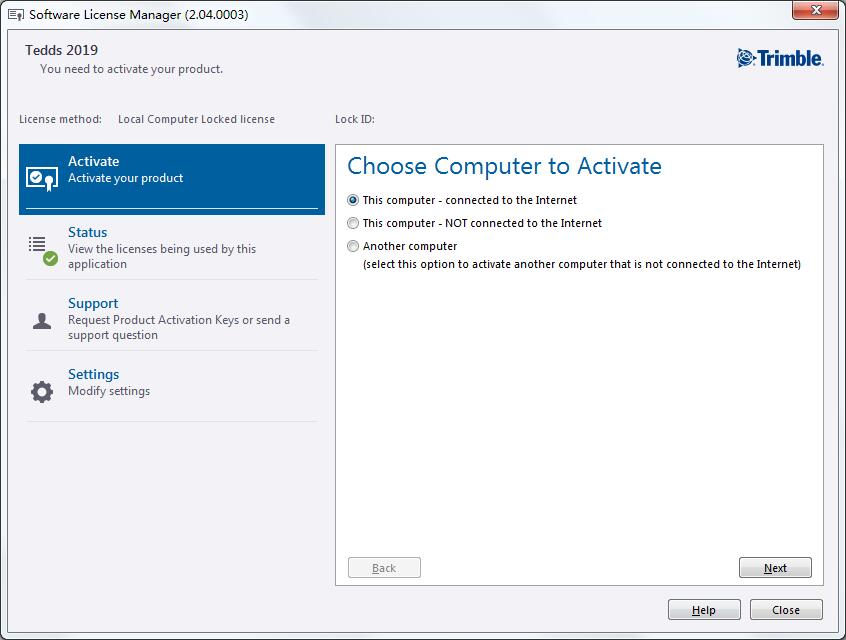Click 'Activate your product' description text
Image resolution: width=846 pixels, height=640 pixels.
point(125,178)
